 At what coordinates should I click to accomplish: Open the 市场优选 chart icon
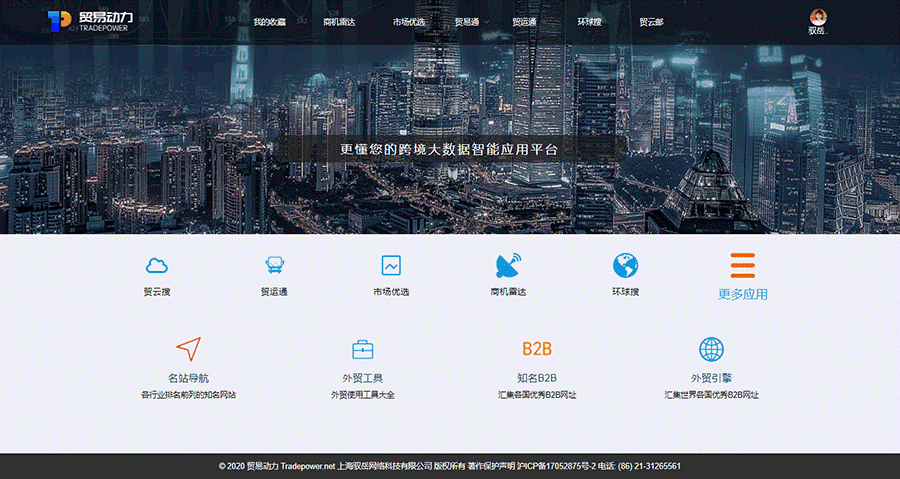click(391, 266)
